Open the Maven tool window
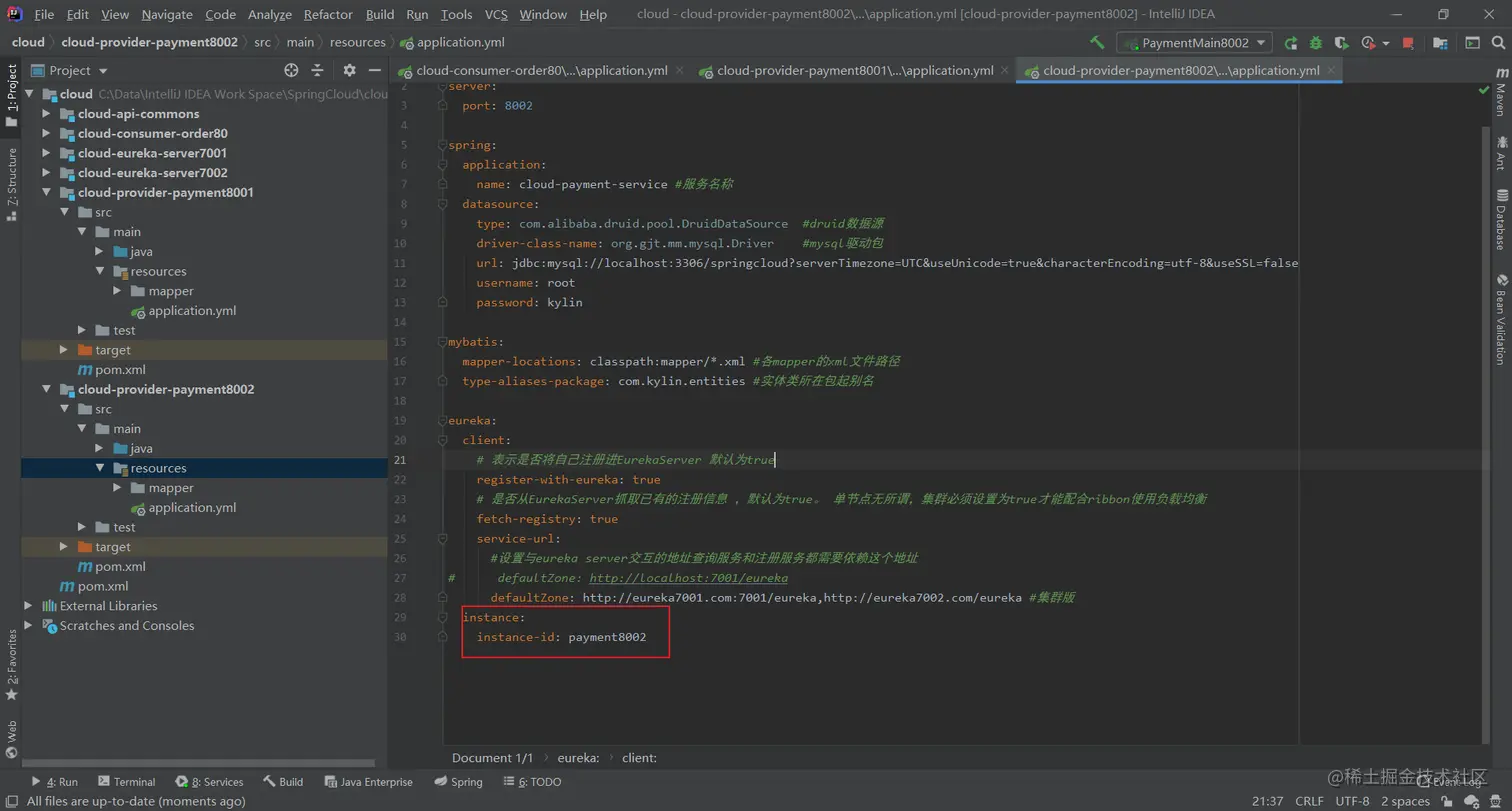 click(1500, 92)
